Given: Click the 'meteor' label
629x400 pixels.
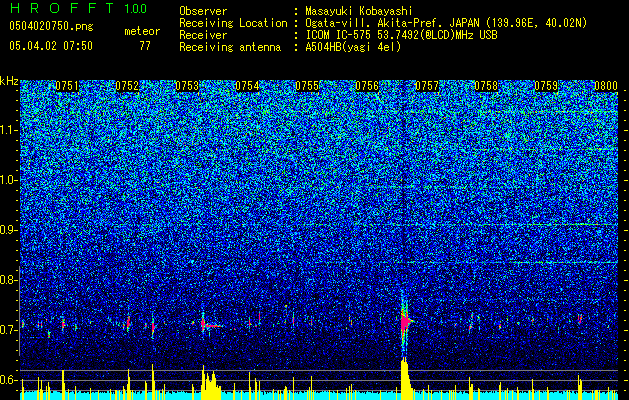Looking at the screenshot, I should tap(142, 31).
